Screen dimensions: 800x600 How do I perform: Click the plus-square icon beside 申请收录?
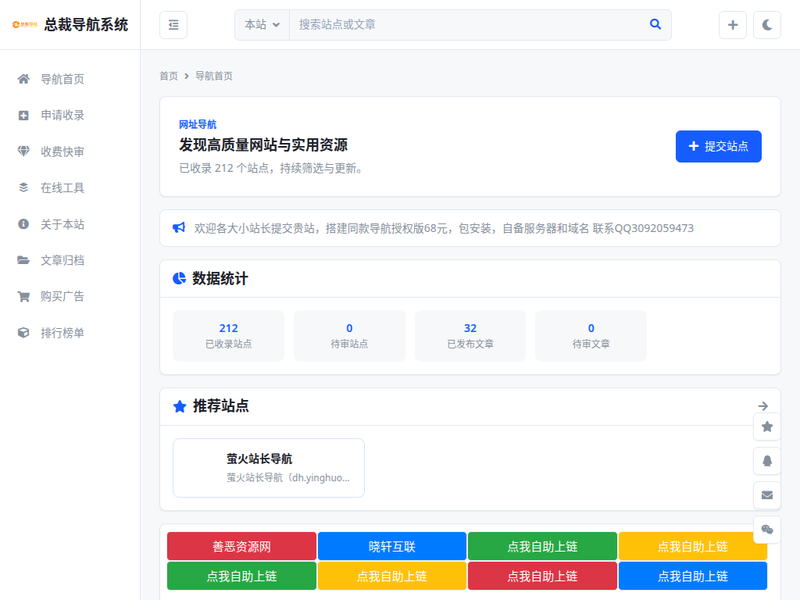(x=23, y=115)
